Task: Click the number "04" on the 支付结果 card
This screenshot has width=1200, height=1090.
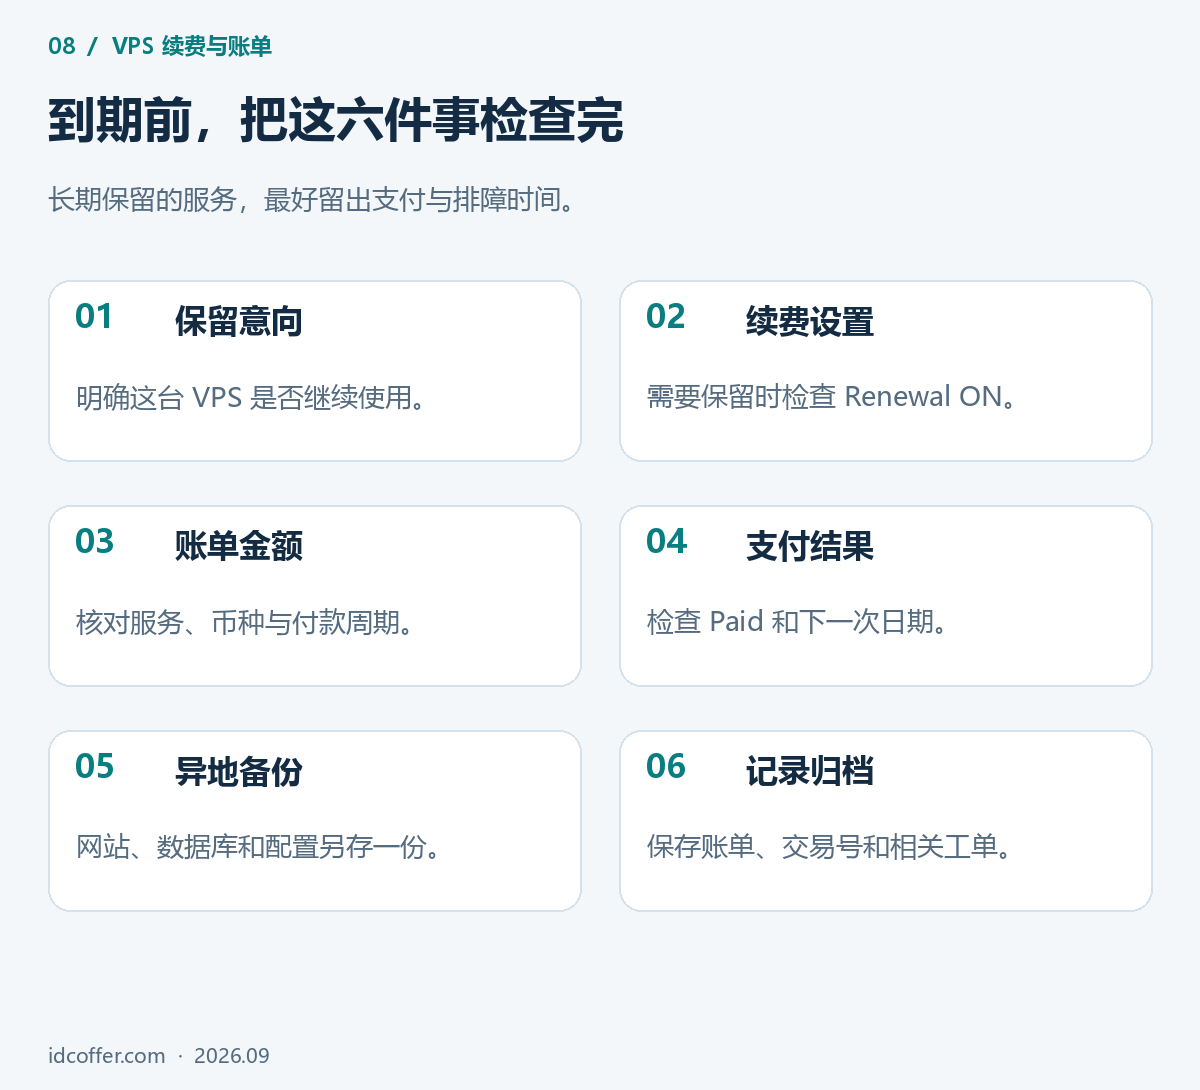Action: (666, 541)
